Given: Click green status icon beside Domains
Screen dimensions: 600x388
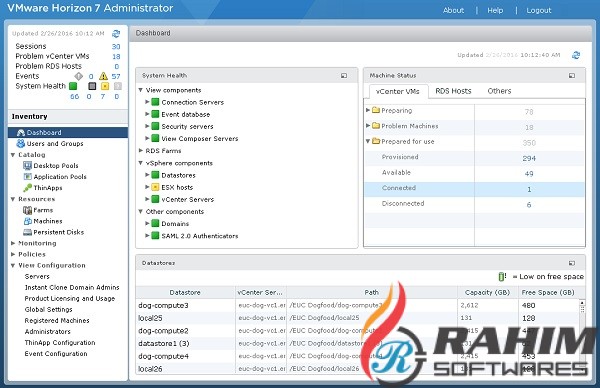Looking at the screenshot, I should (155, 223).
